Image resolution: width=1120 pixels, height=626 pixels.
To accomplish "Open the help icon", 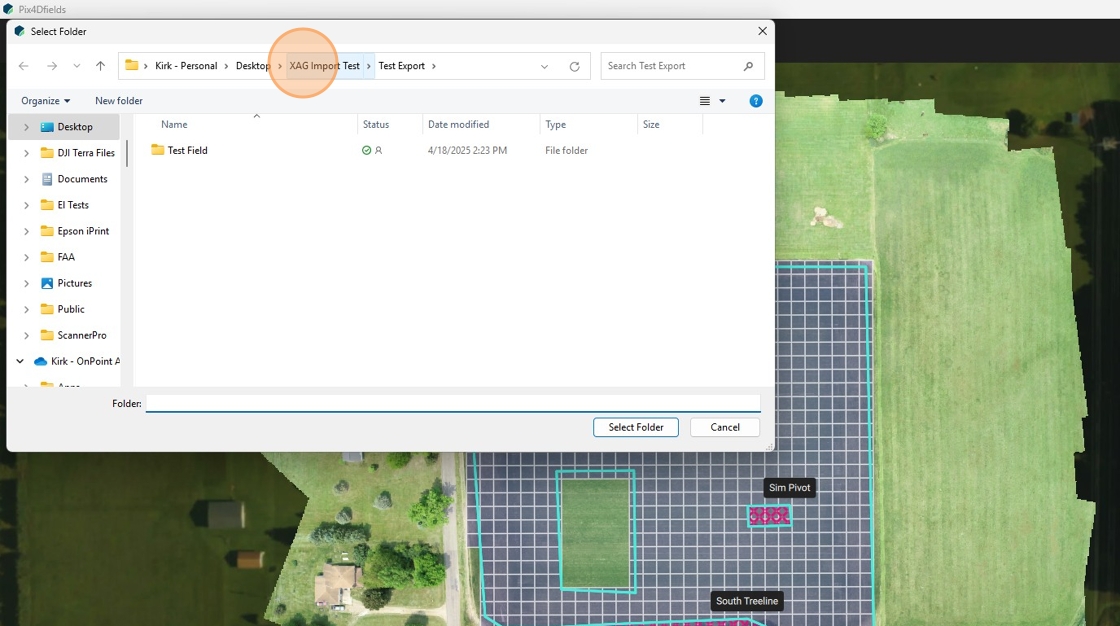I will click(756, 101).
